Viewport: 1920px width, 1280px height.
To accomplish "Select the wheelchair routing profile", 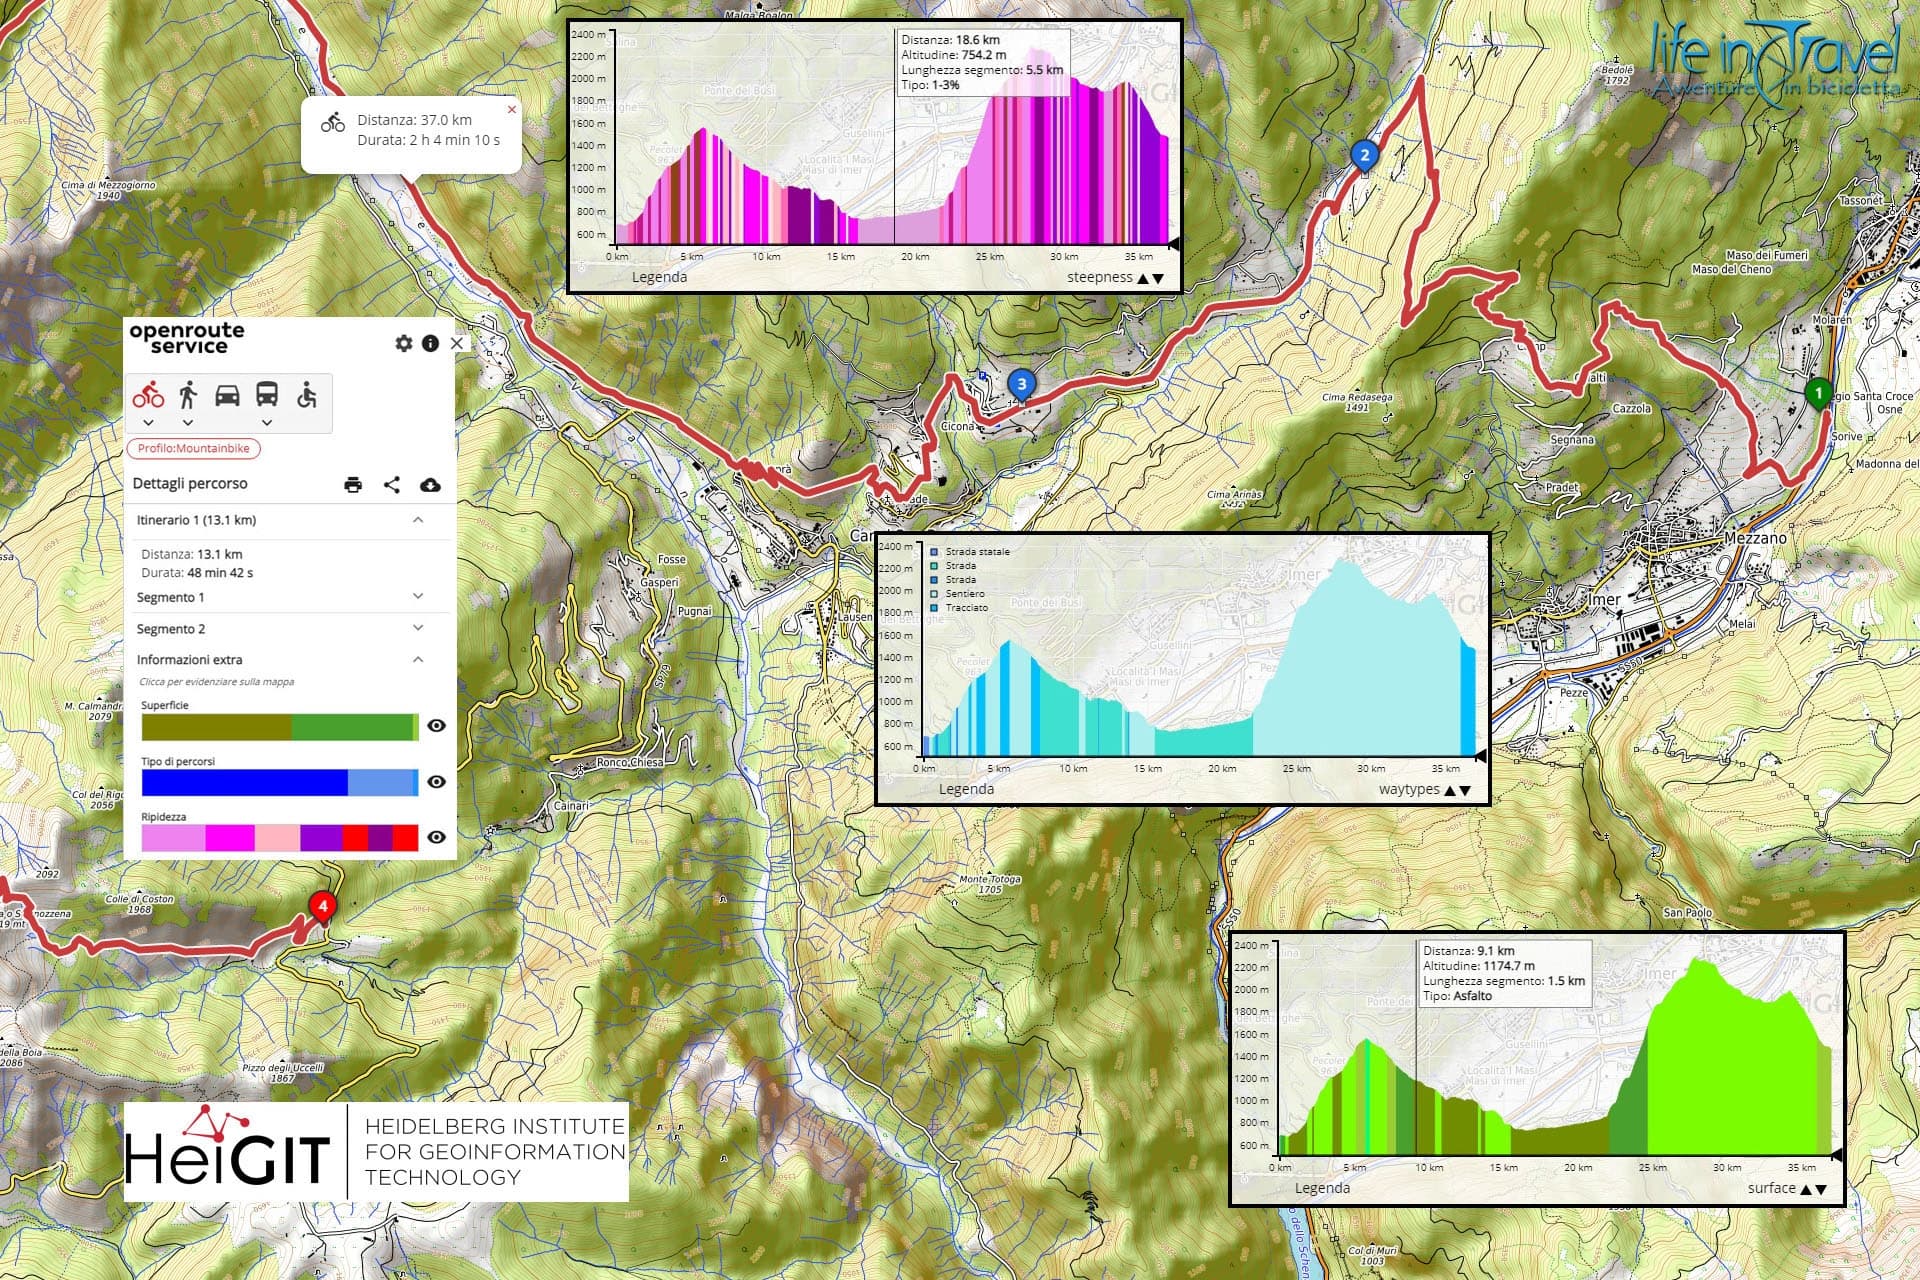I will click(x=306, y=395).
